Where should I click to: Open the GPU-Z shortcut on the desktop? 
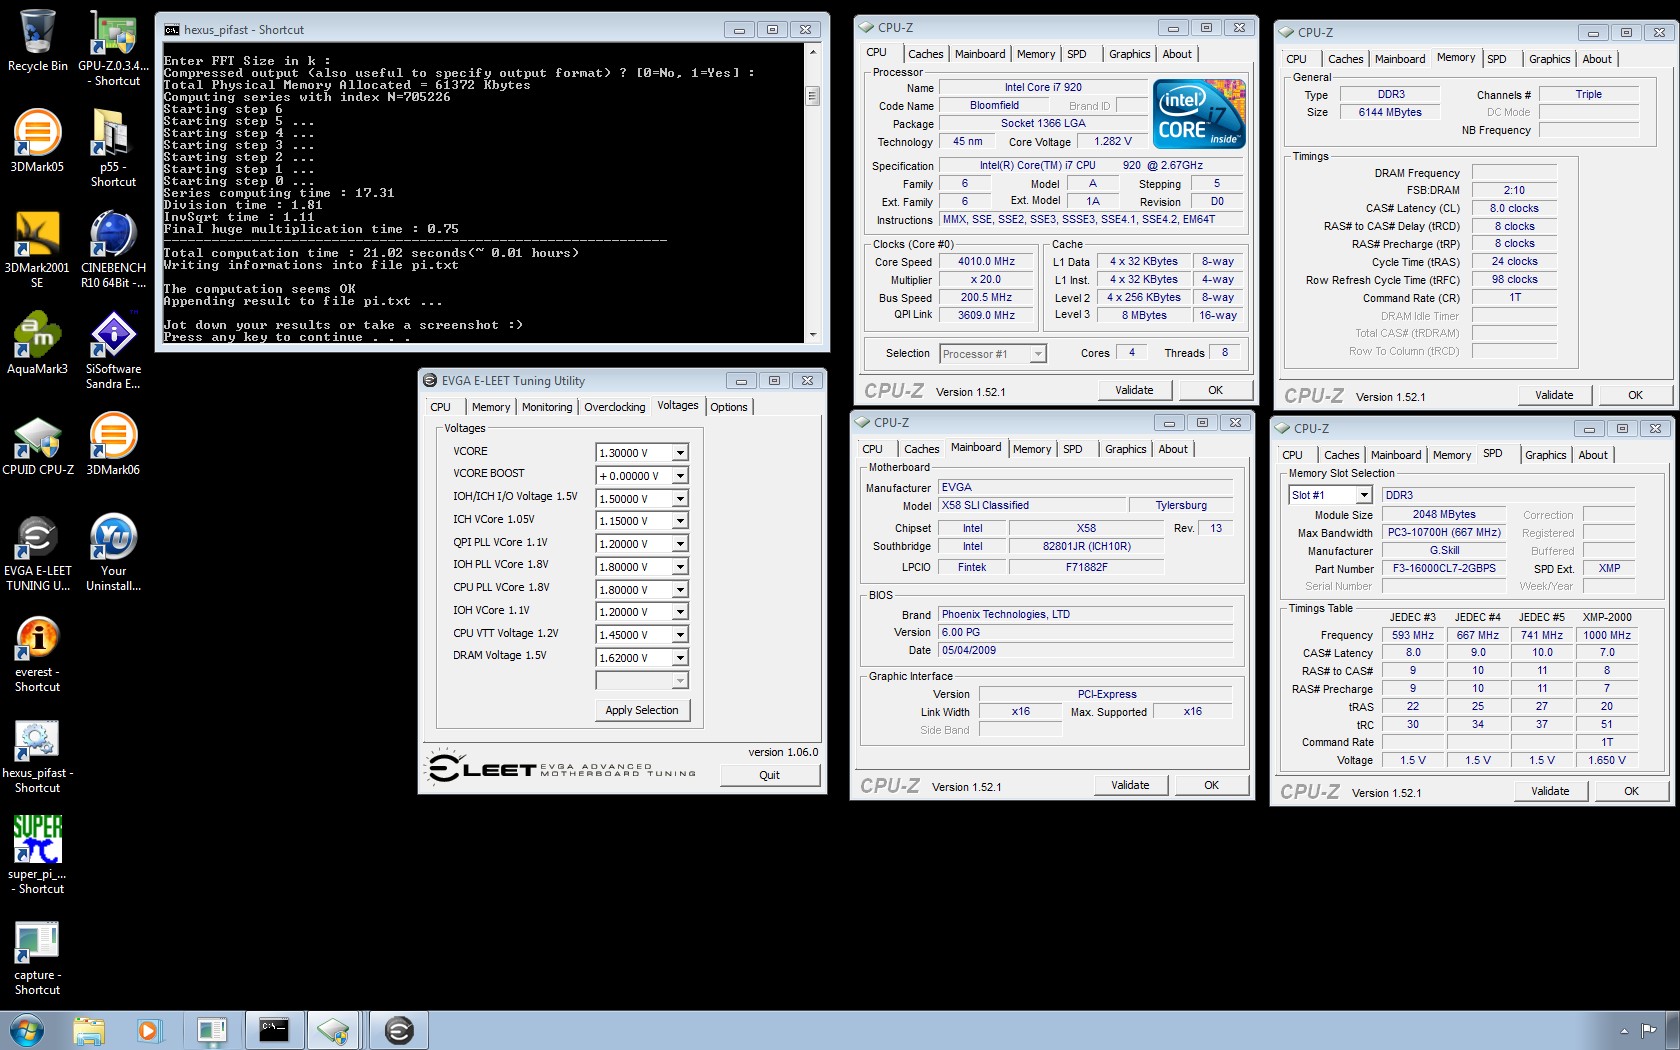coord(113,48)
